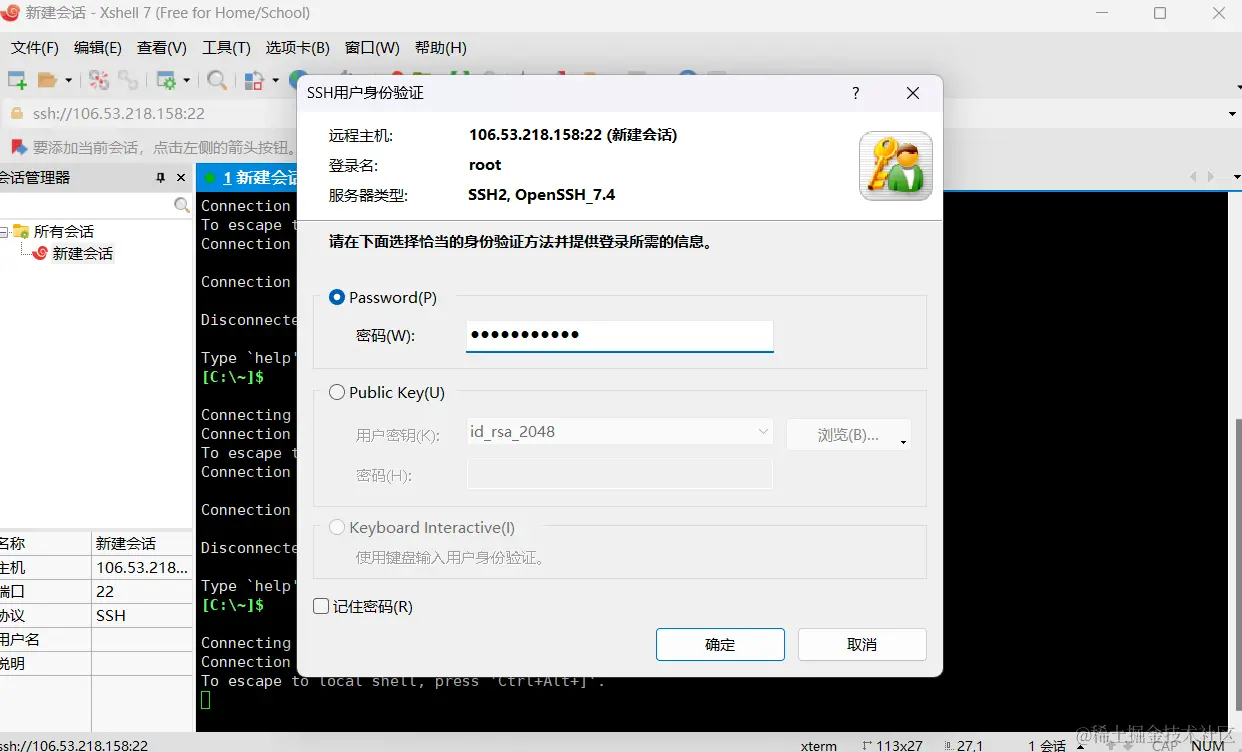The width and height of the screenshot is (1242, 752).
Task: Select Keyboard Interactive authentication option
Action: (337, 527)
